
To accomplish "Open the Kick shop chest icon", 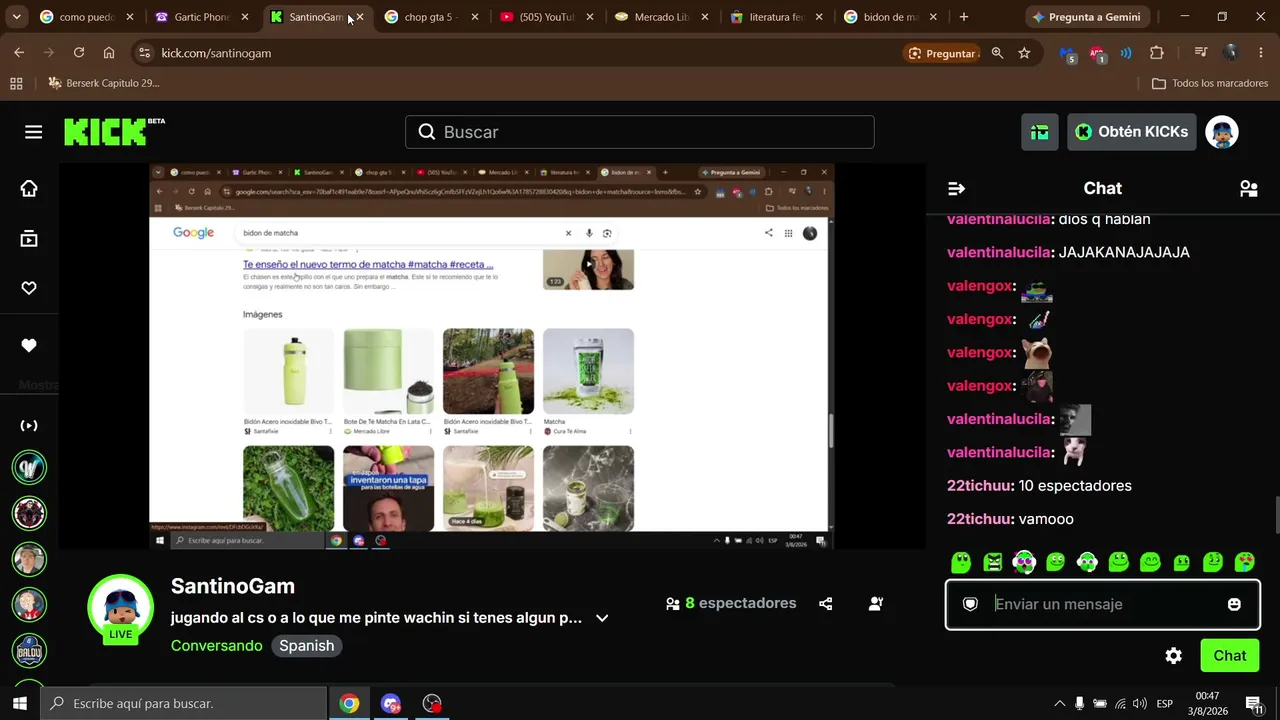I will pos(1040,132).
